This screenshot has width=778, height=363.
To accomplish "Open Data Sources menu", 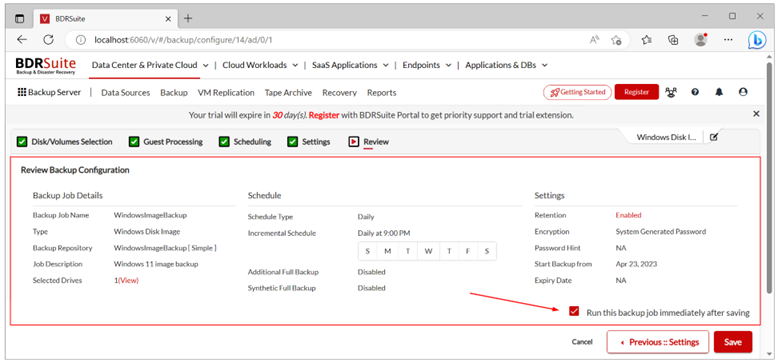I will [126, 93].
